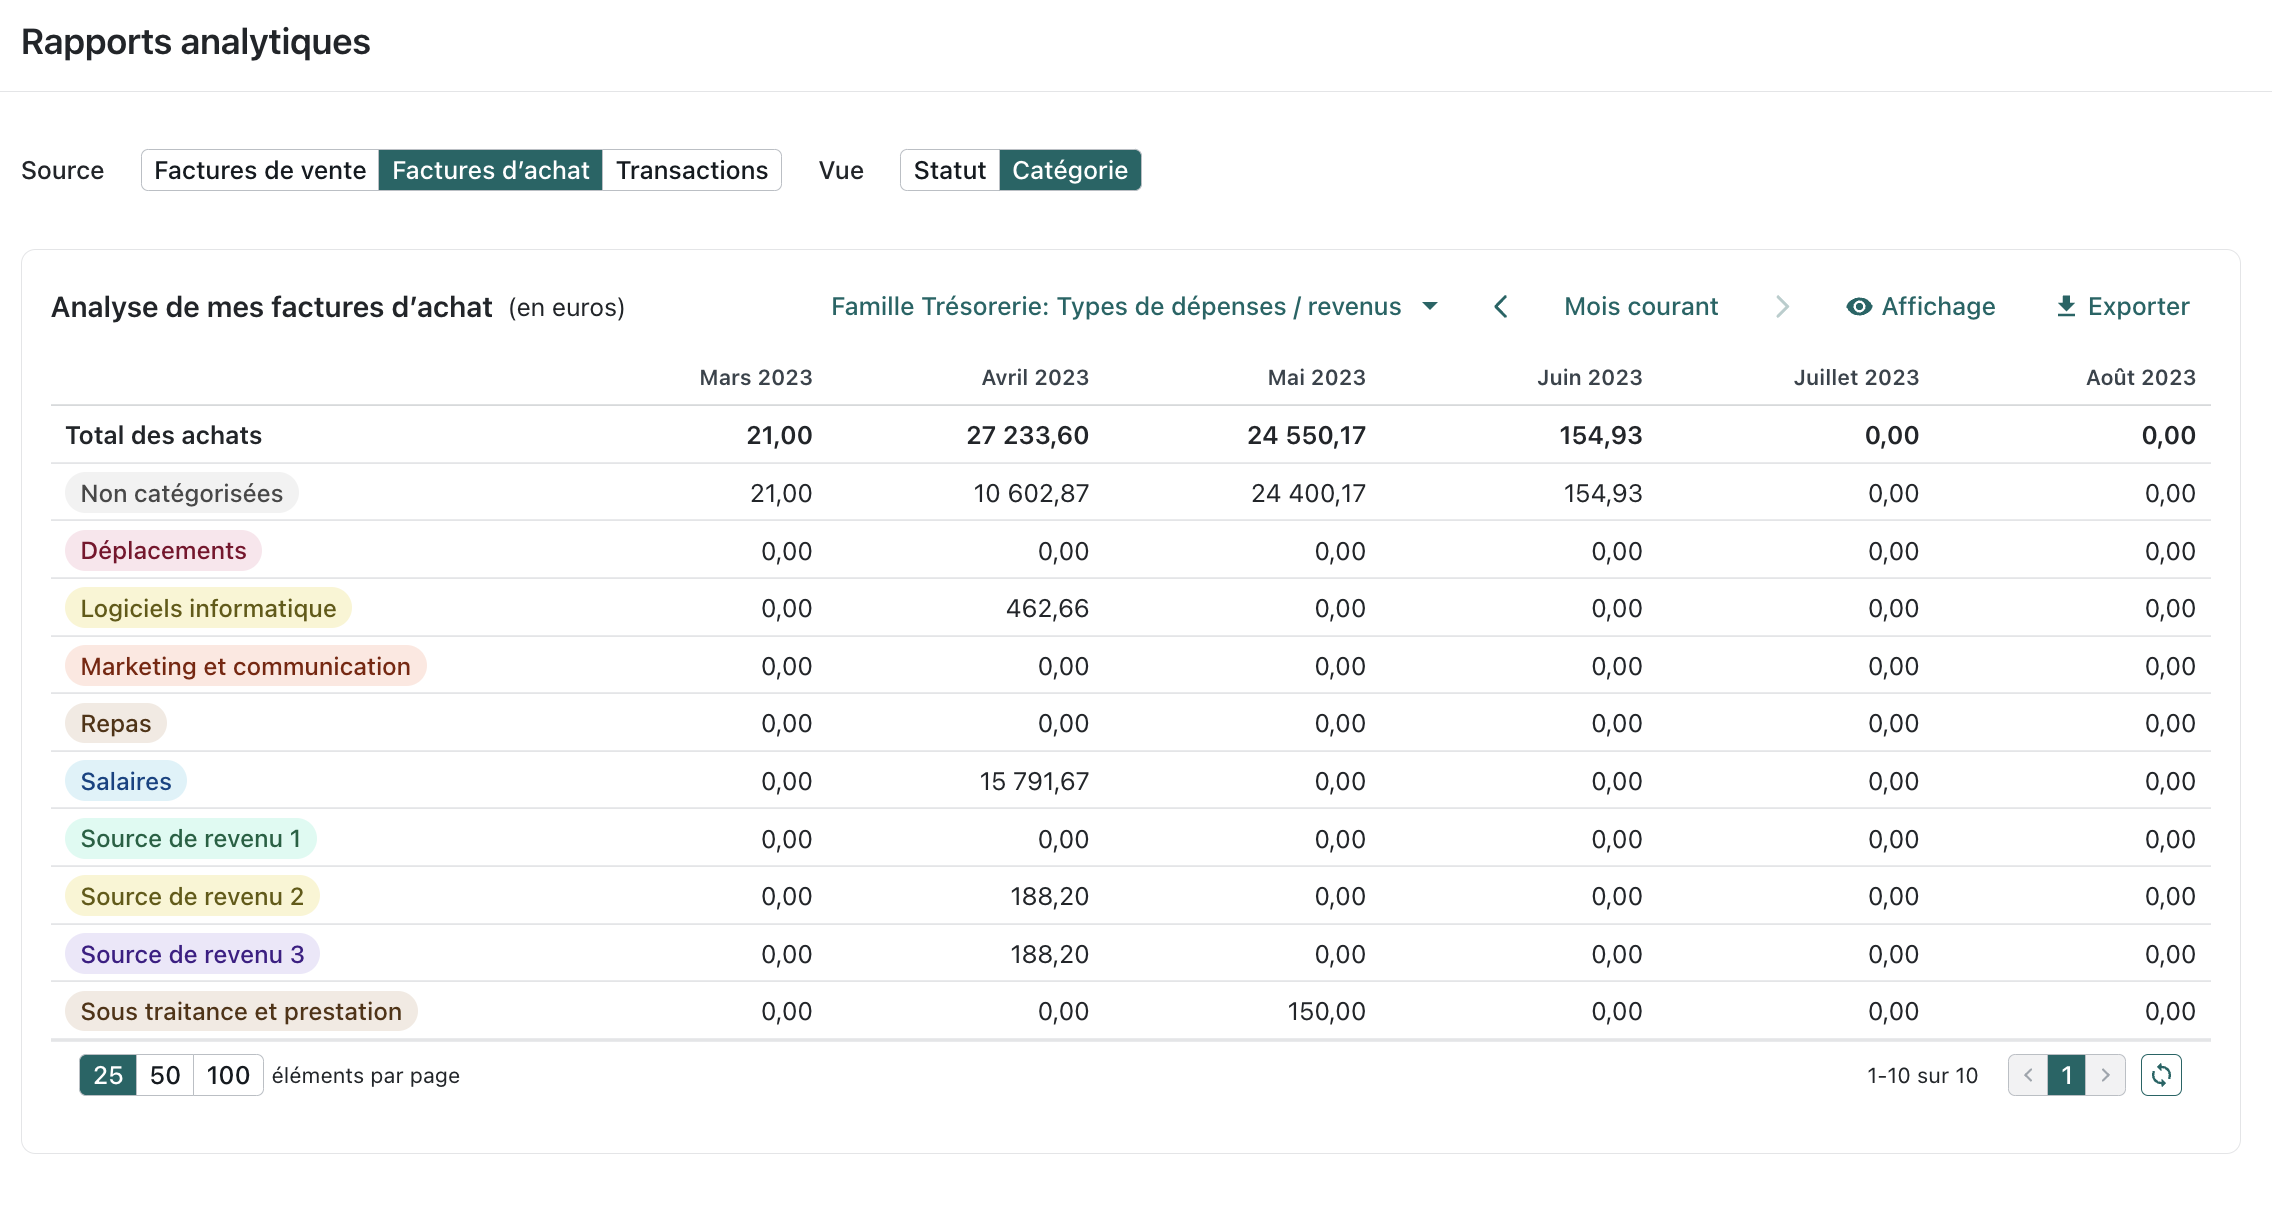This screenshot has height=1216, width=2272.
Task: Select page 1 in pagination
Action: point(2067,1075)
